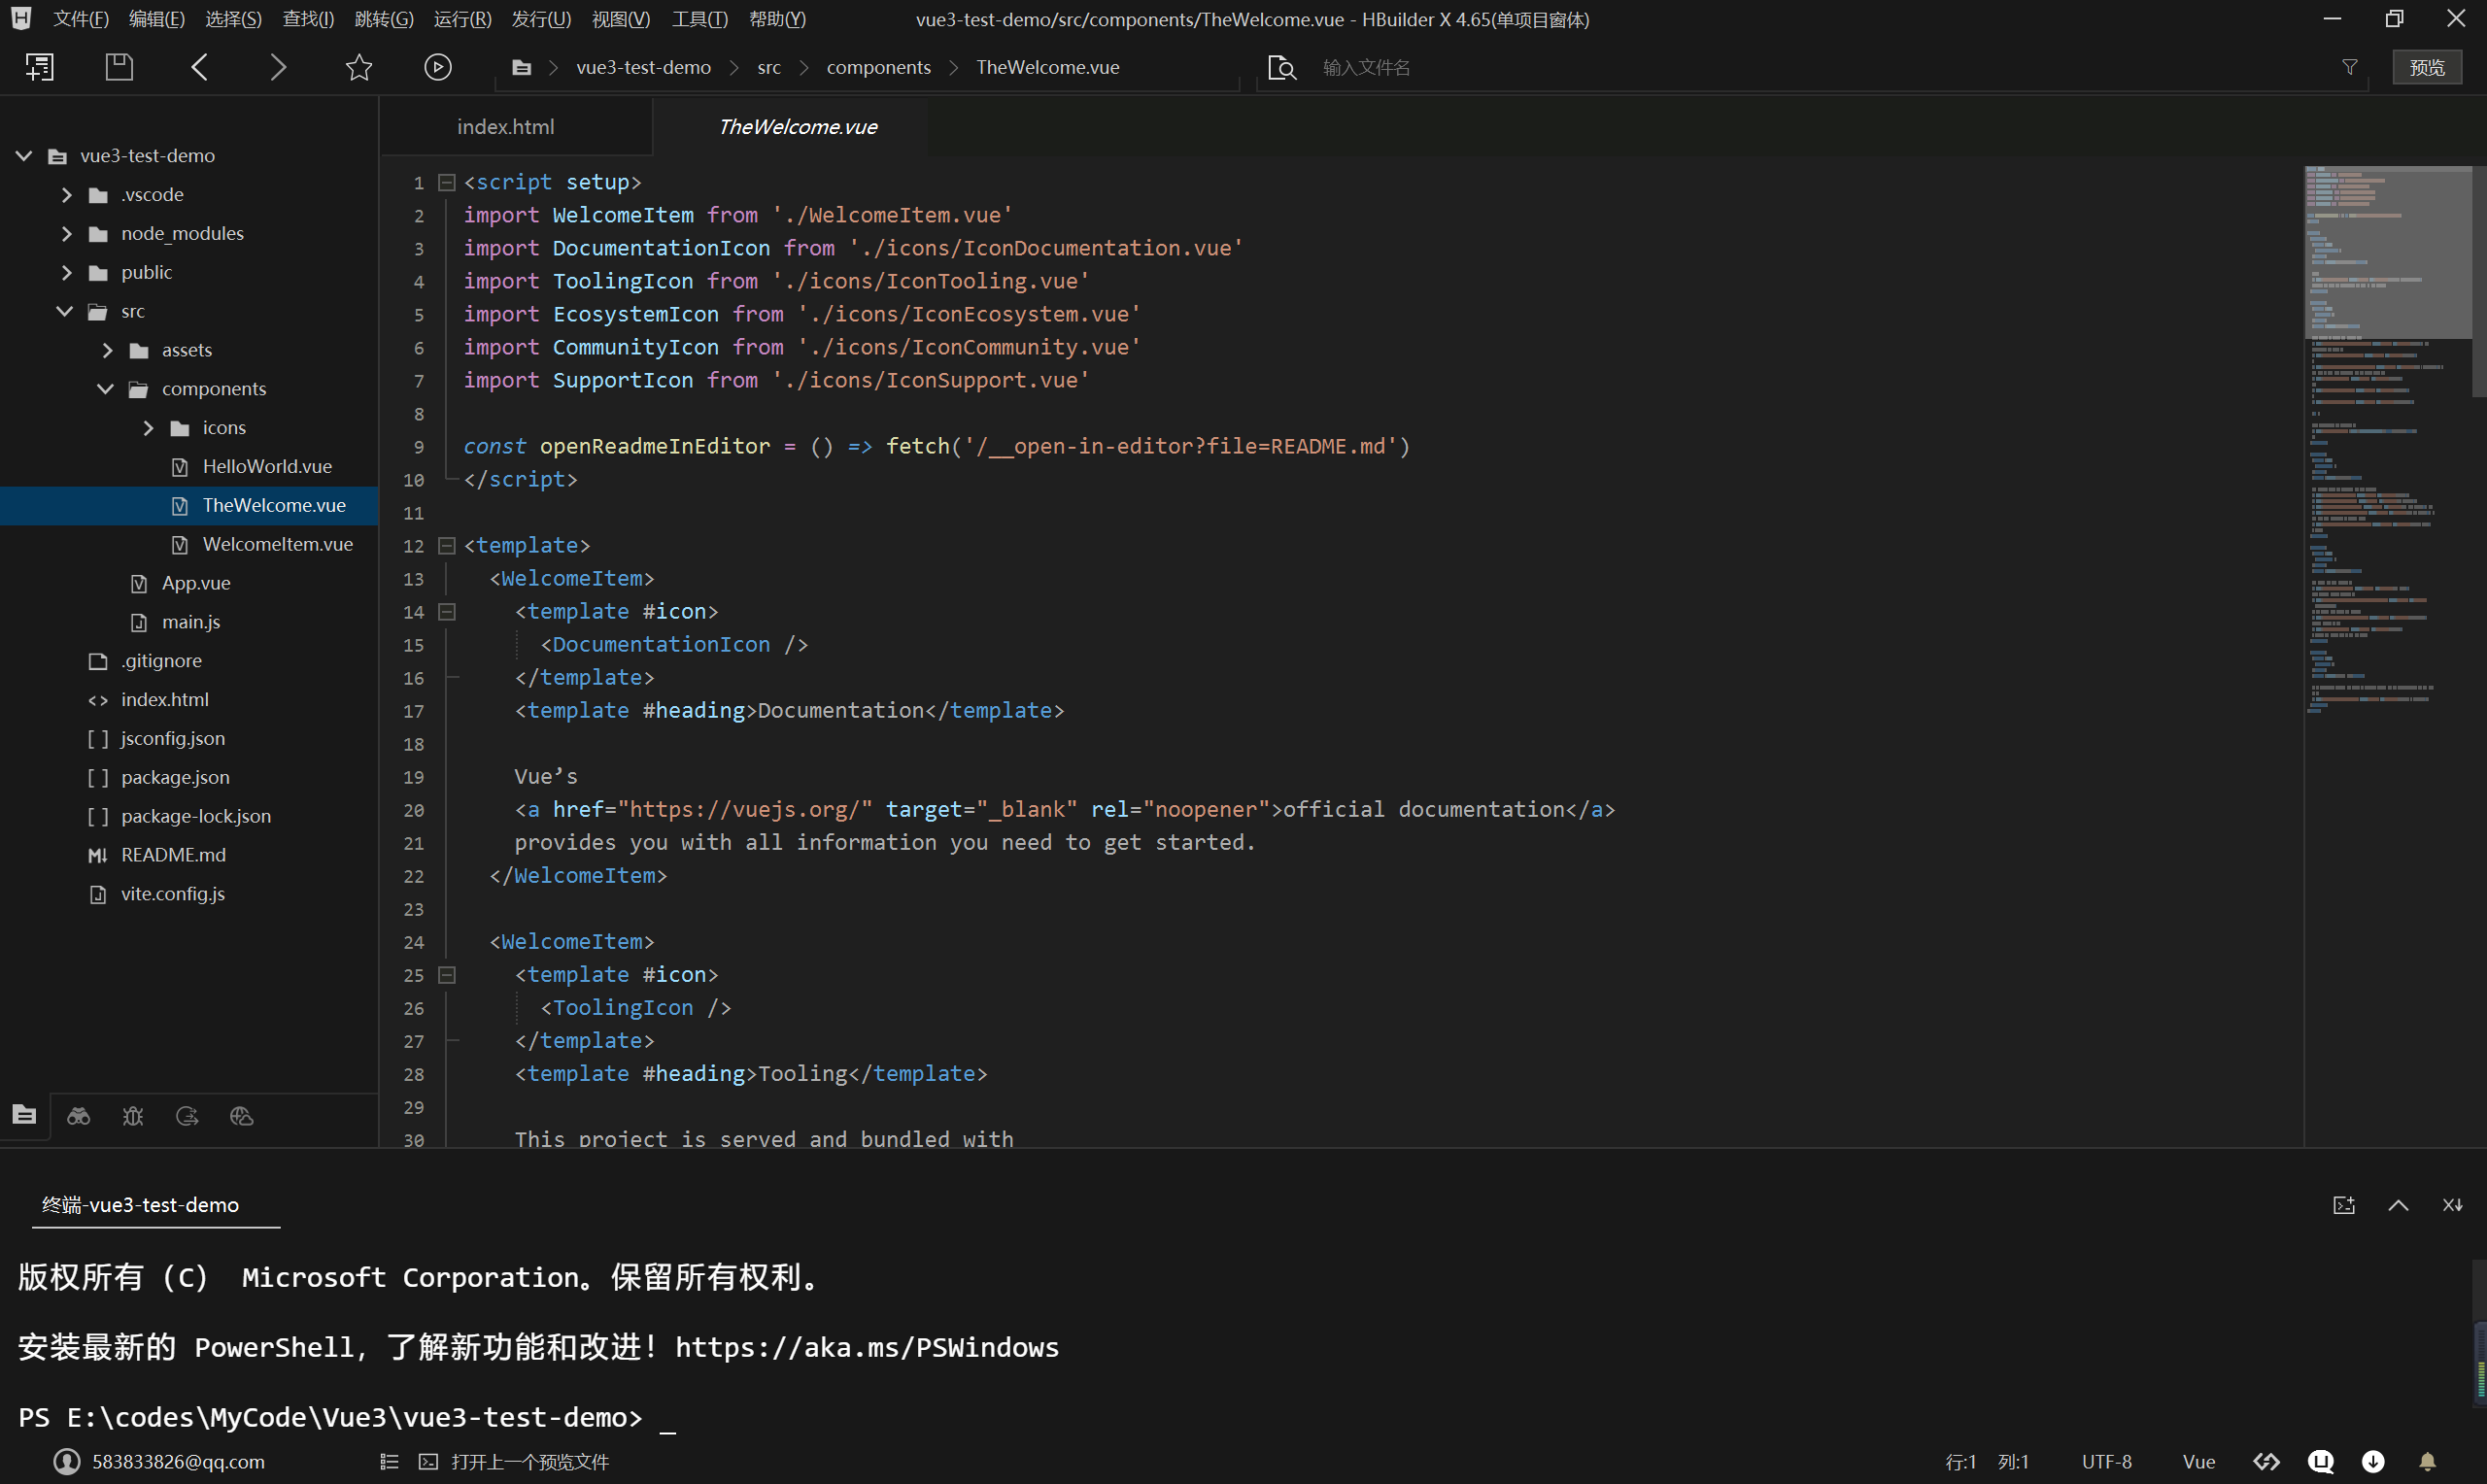The image size is (2487, 1484).
Task: Select the debug (bug) sidebar icon
Action: click(133, 1116)
